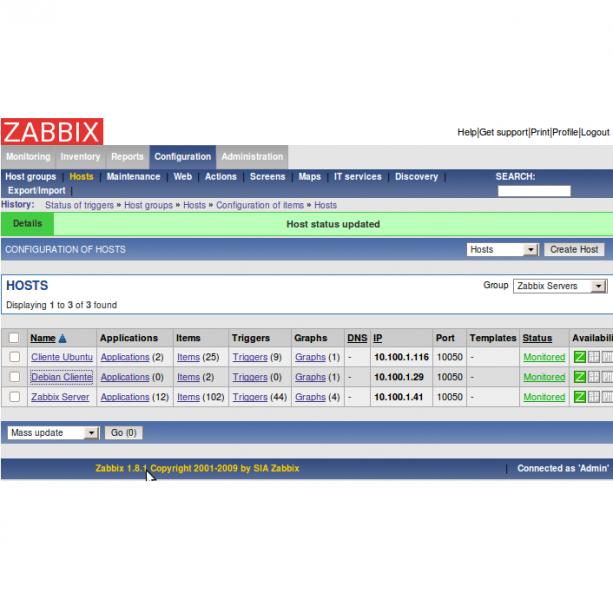Image resolution: width=613 pixels, height=600 pixels.
Task: Open Configuration of items history link
Action: point(260,205)
